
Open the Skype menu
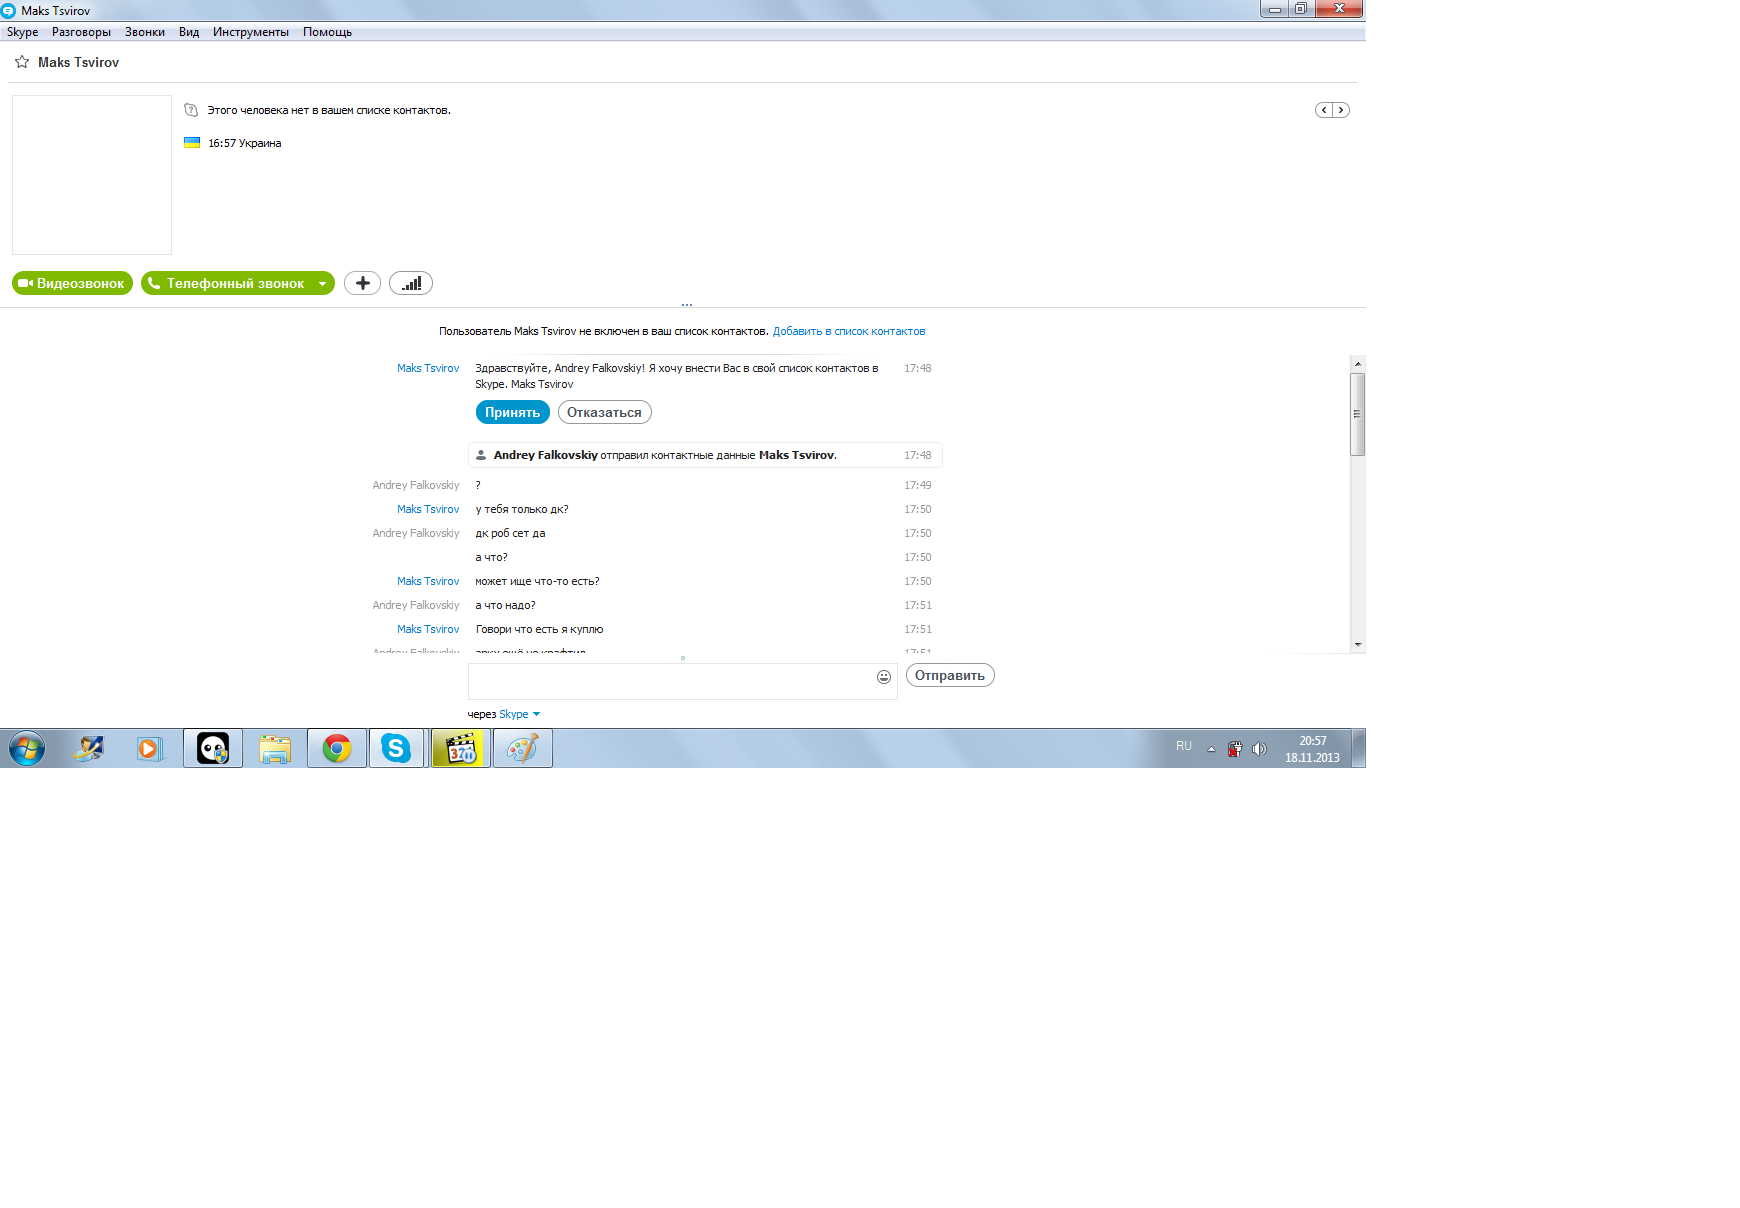(22, 32)
